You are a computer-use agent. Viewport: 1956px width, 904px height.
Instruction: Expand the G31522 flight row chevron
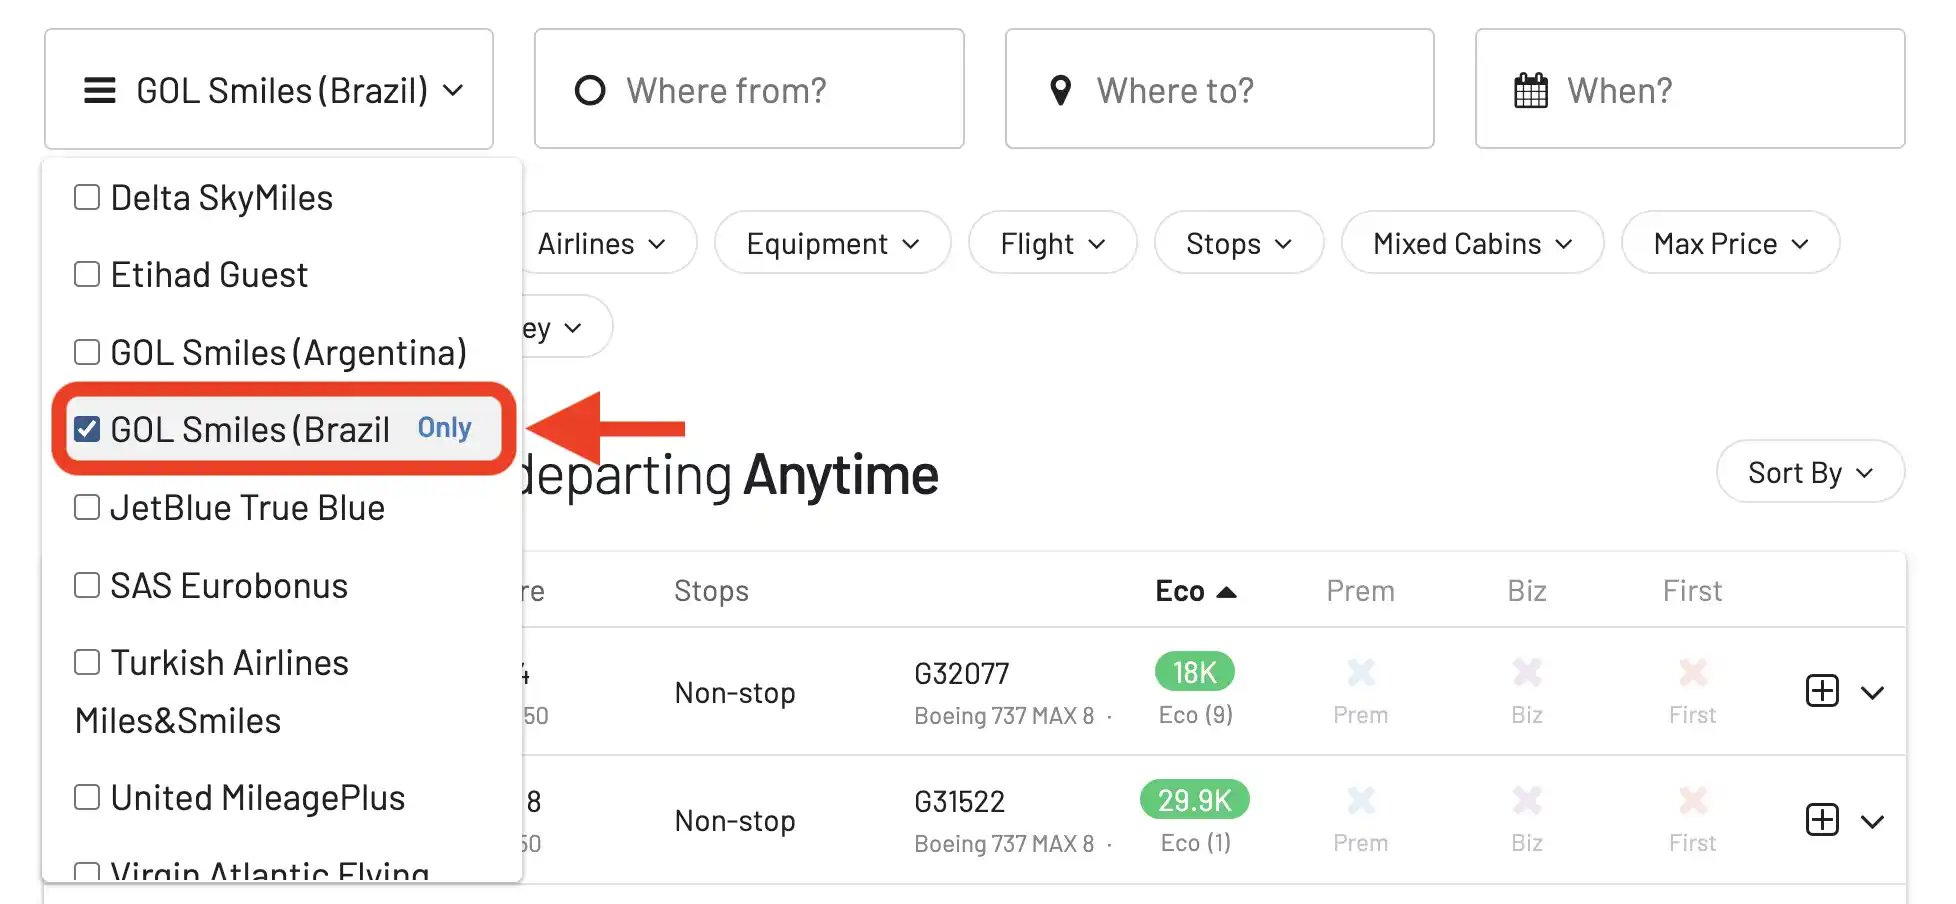pos(1872,821)
